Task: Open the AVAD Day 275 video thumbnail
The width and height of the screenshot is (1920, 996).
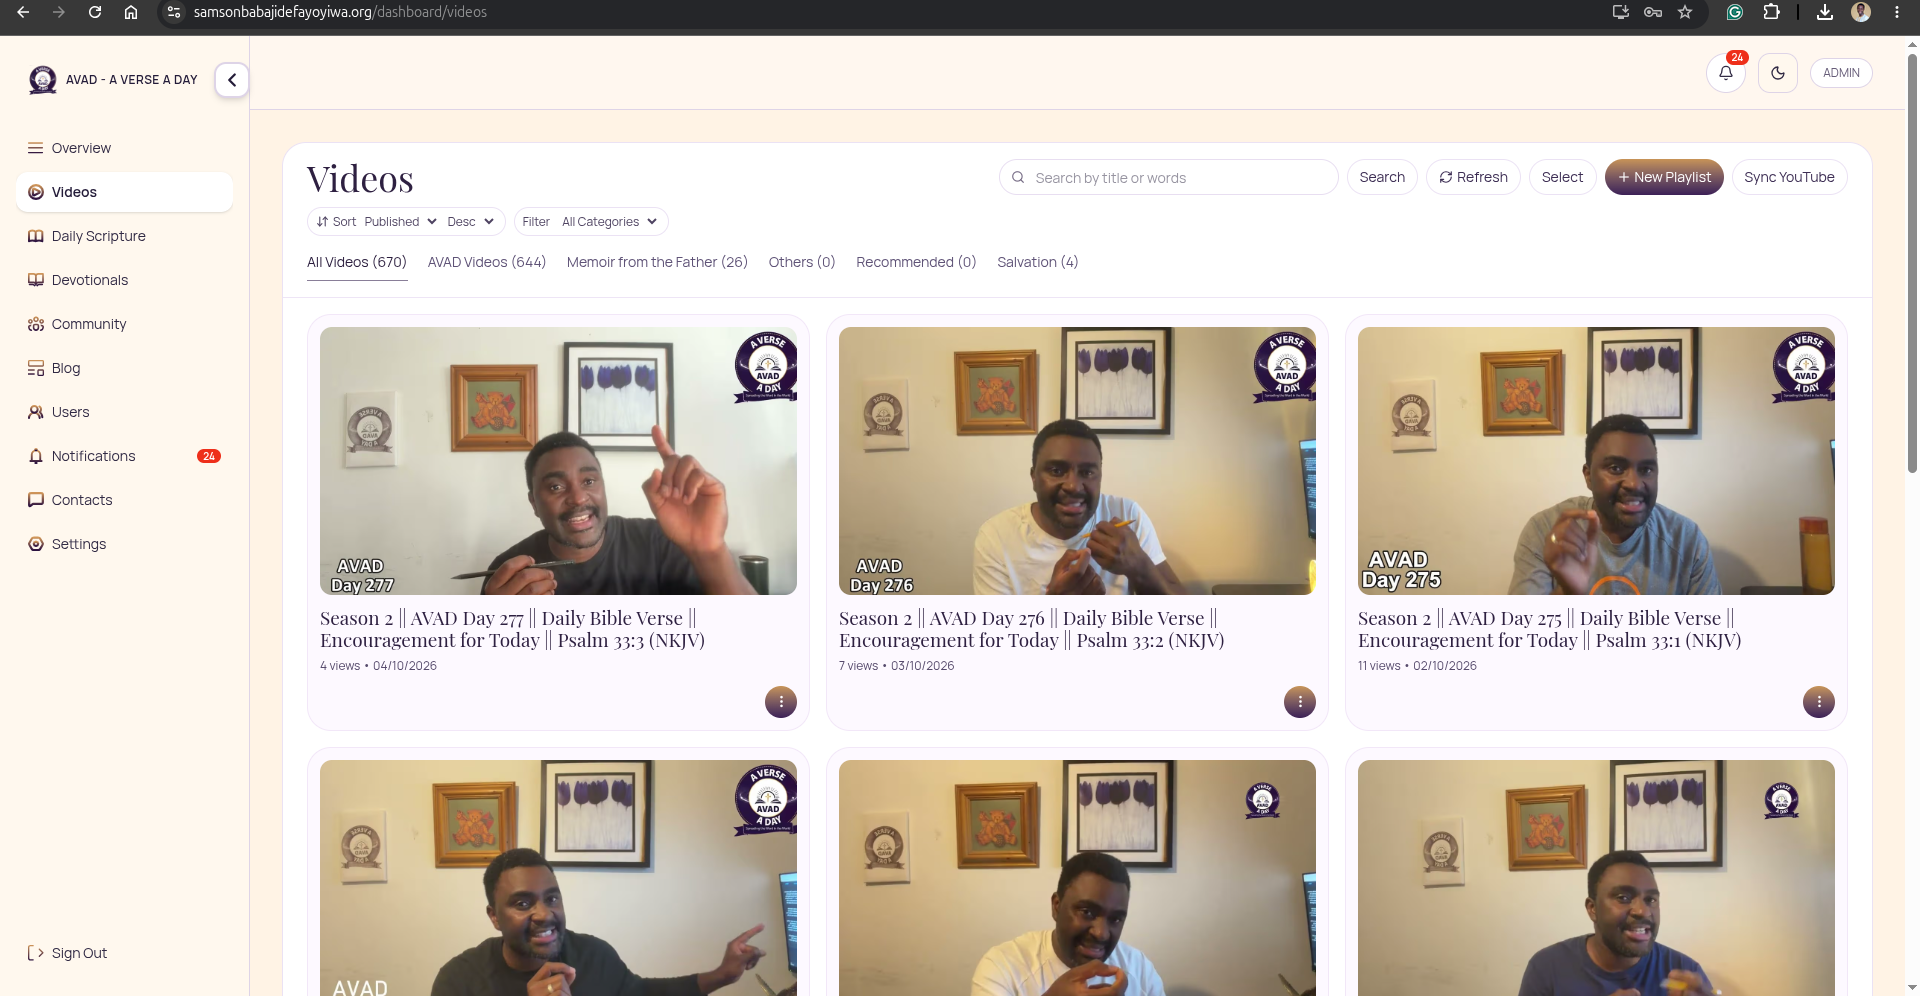Action: click(1596, 461)
